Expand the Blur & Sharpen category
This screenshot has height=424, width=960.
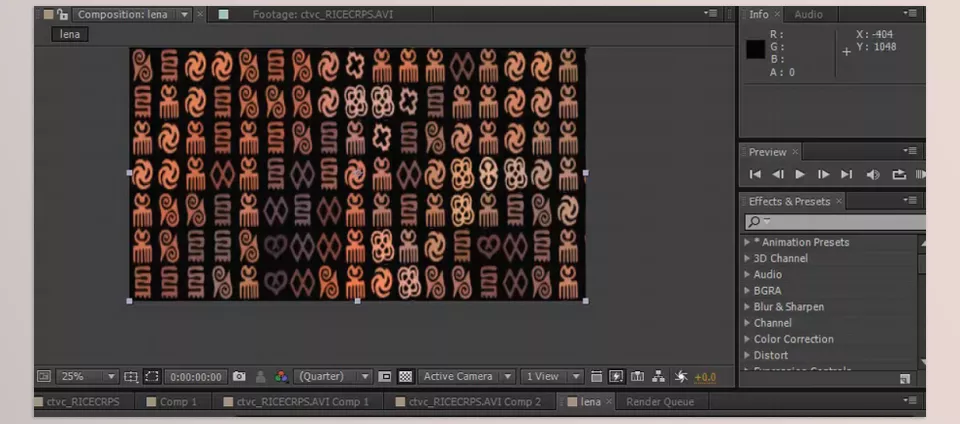click(x=747, y=307)
